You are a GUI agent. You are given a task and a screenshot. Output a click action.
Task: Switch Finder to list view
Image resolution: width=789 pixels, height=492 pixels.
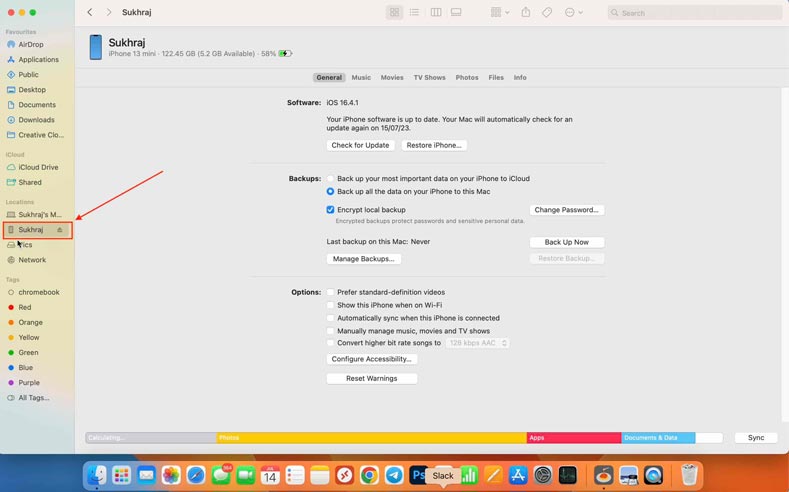(x=414, y=13)
